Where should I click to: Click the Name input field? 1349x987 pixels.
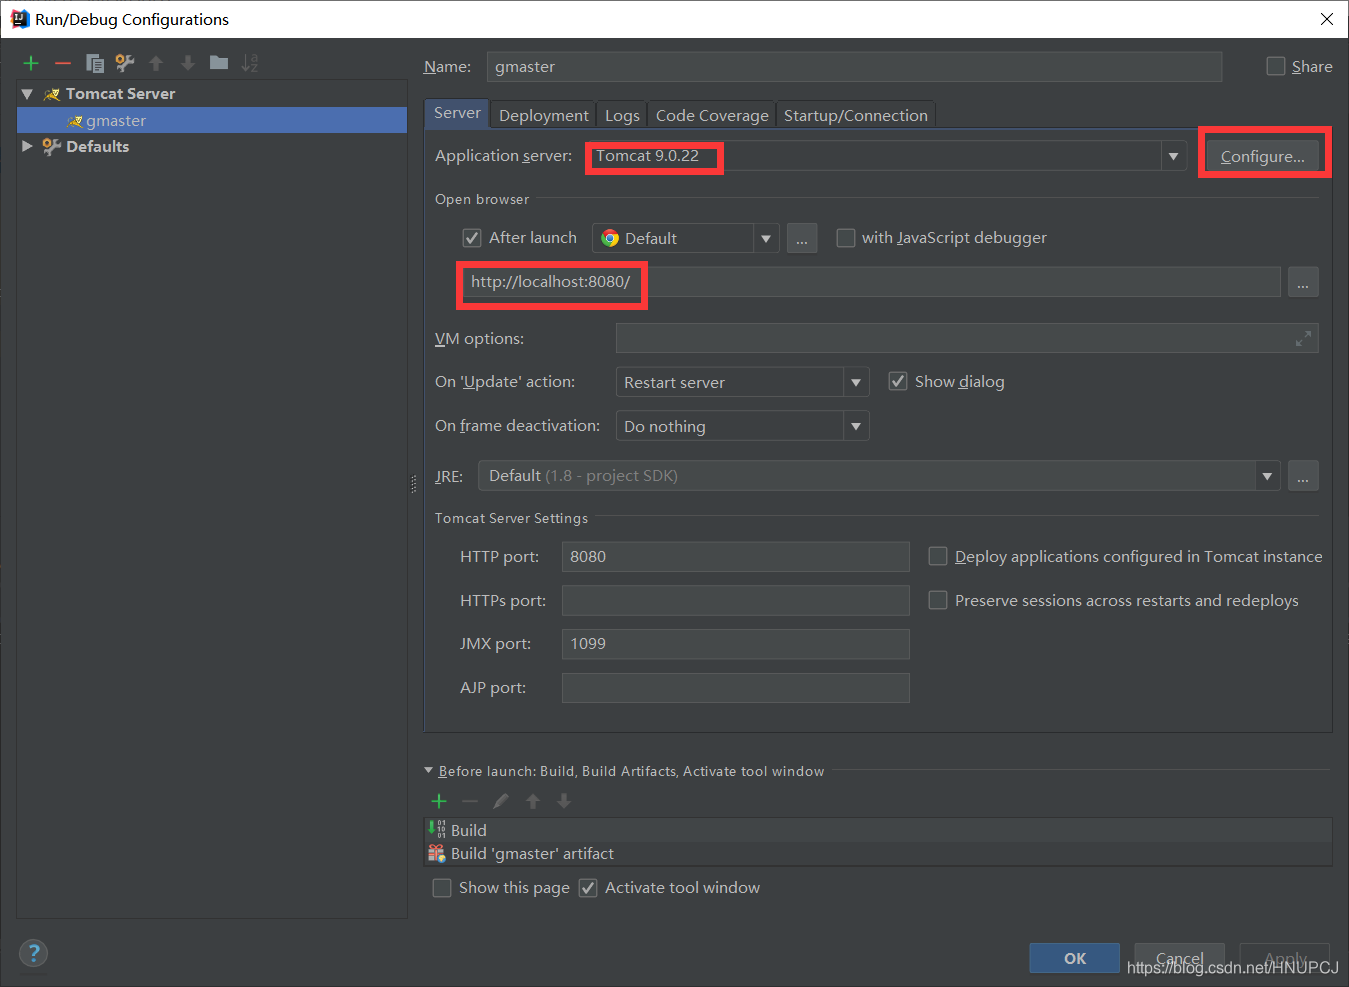(x=855, y=67)
